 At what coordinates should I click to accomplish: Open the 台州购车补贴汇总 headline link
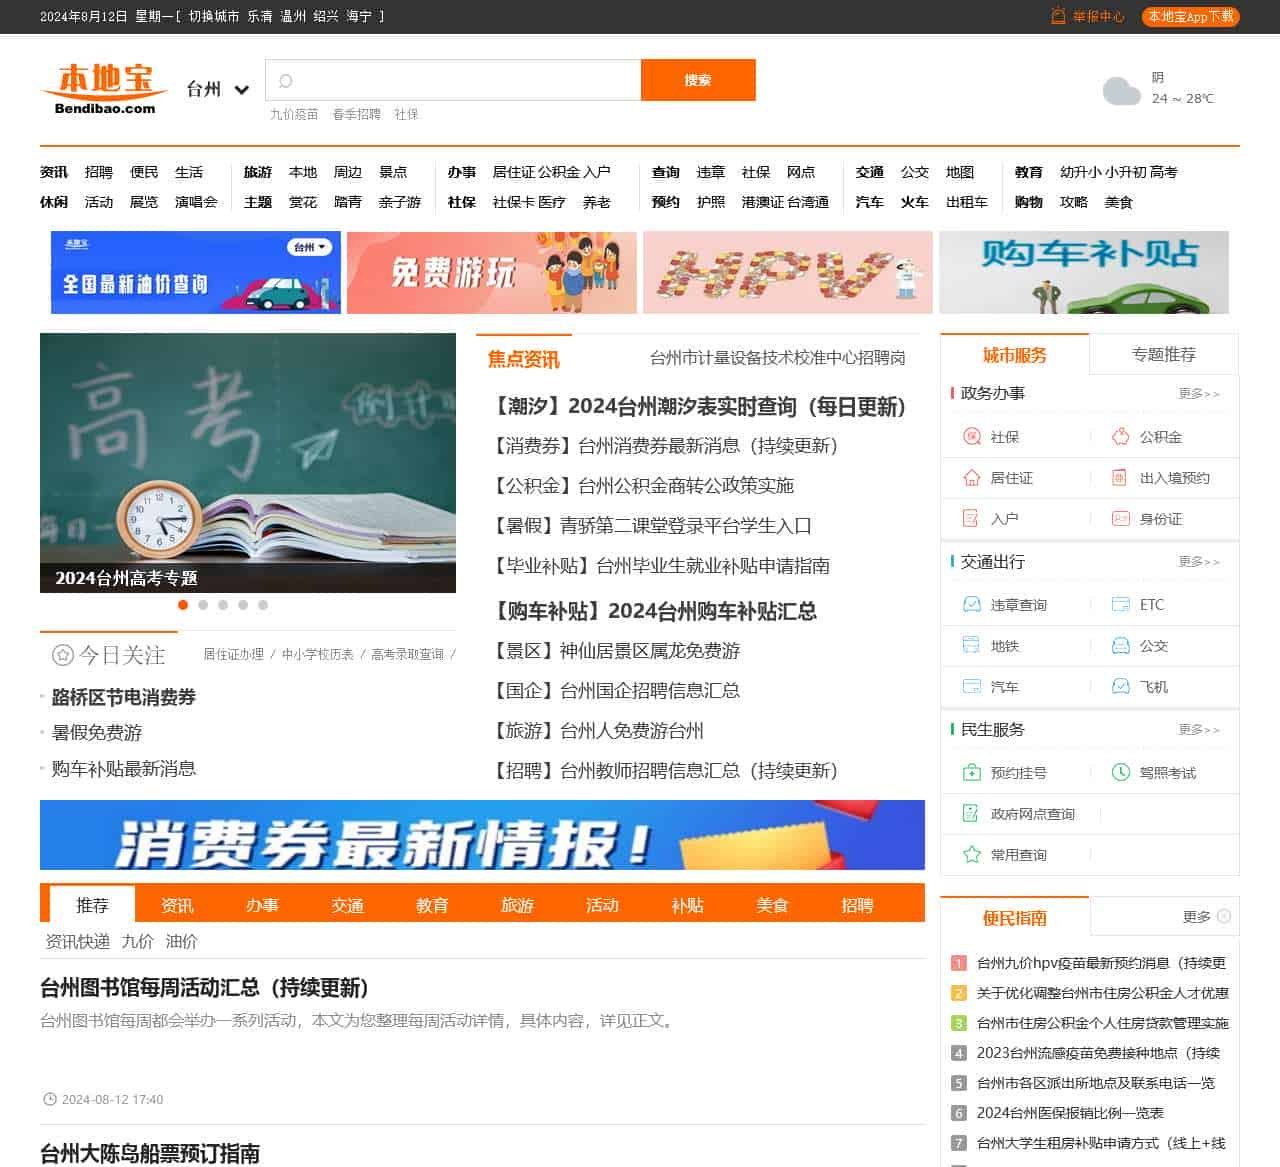pos(656,611)
